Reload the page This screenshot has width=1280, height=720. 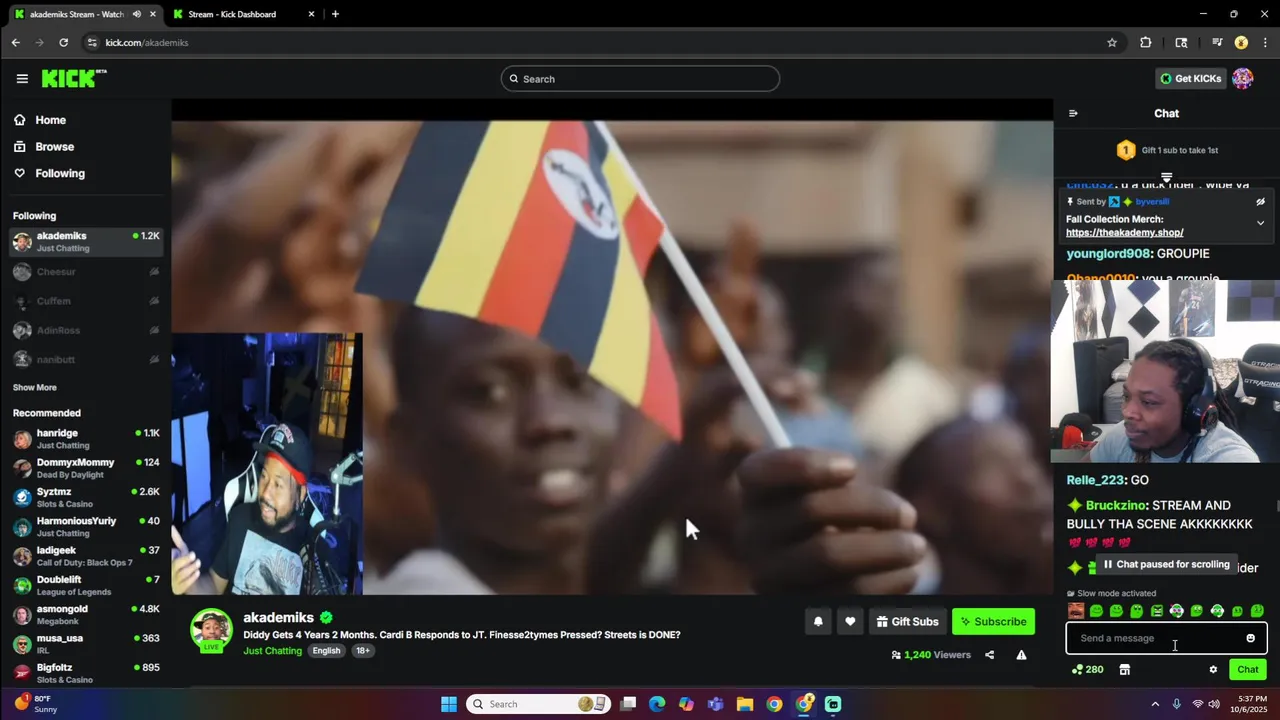coord(63,42)
